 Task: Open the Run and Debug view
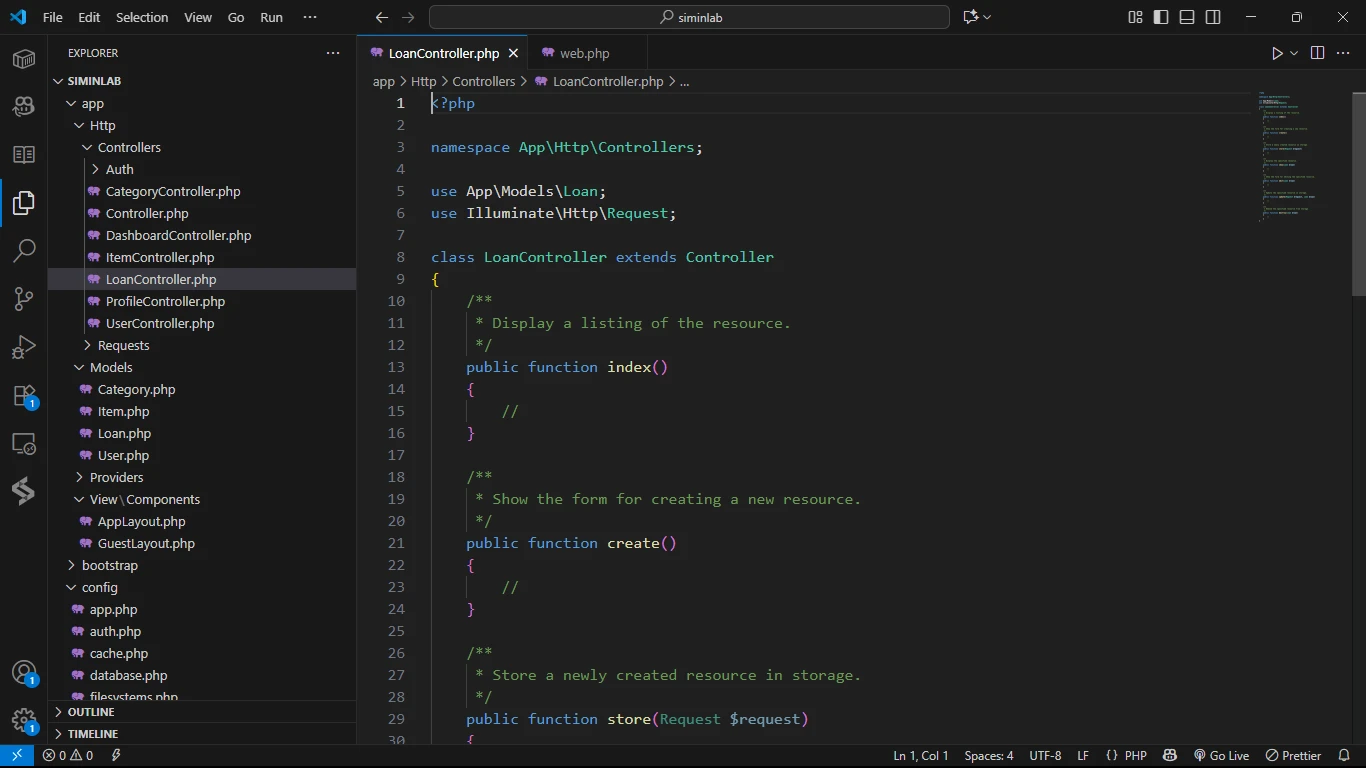(24, 347)
